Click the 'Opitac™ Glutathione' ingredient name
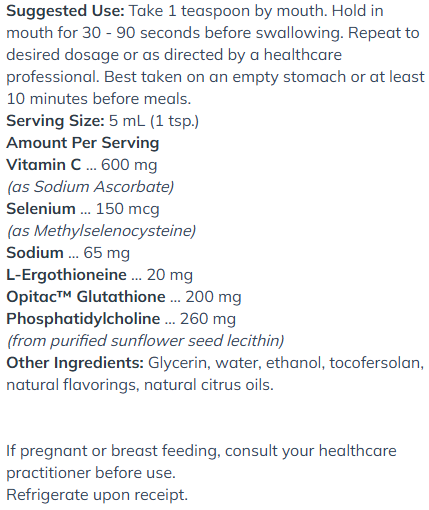Image resolution: width=429 pixels, height=510 pixels. pos(86,297)
